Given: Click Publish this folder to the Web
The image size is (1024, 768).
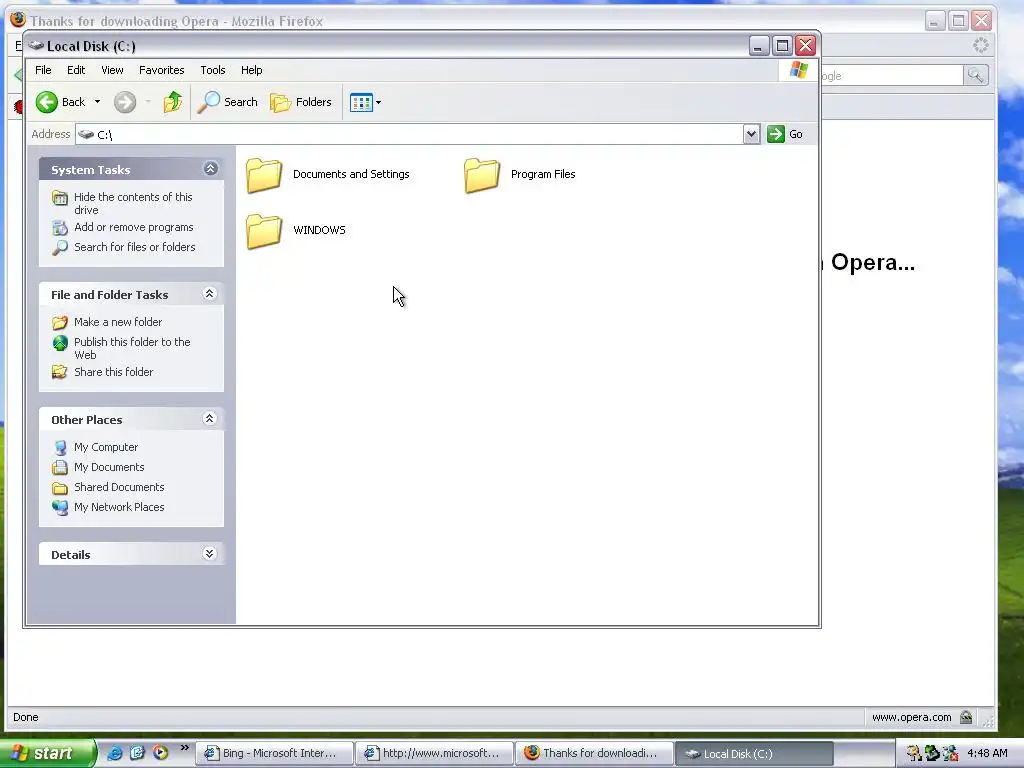Looking at the screenshot, I should [133, 348].
